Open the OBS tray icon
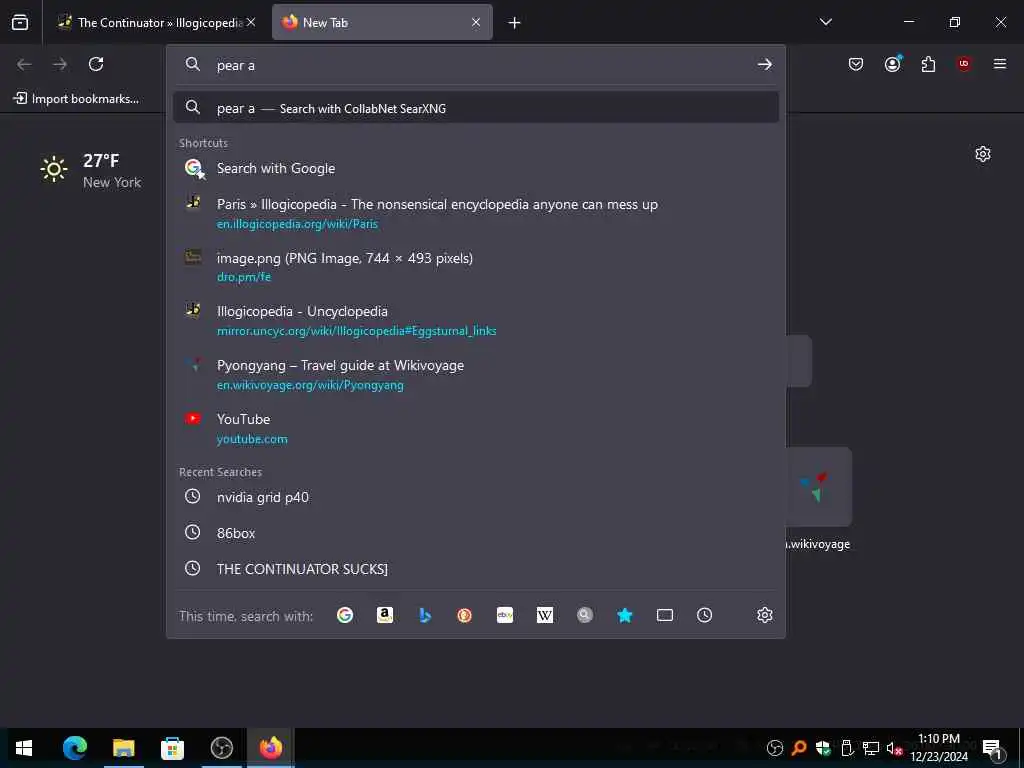The image size is (1024, 768). pyautogui.click(x=775, y=748)
